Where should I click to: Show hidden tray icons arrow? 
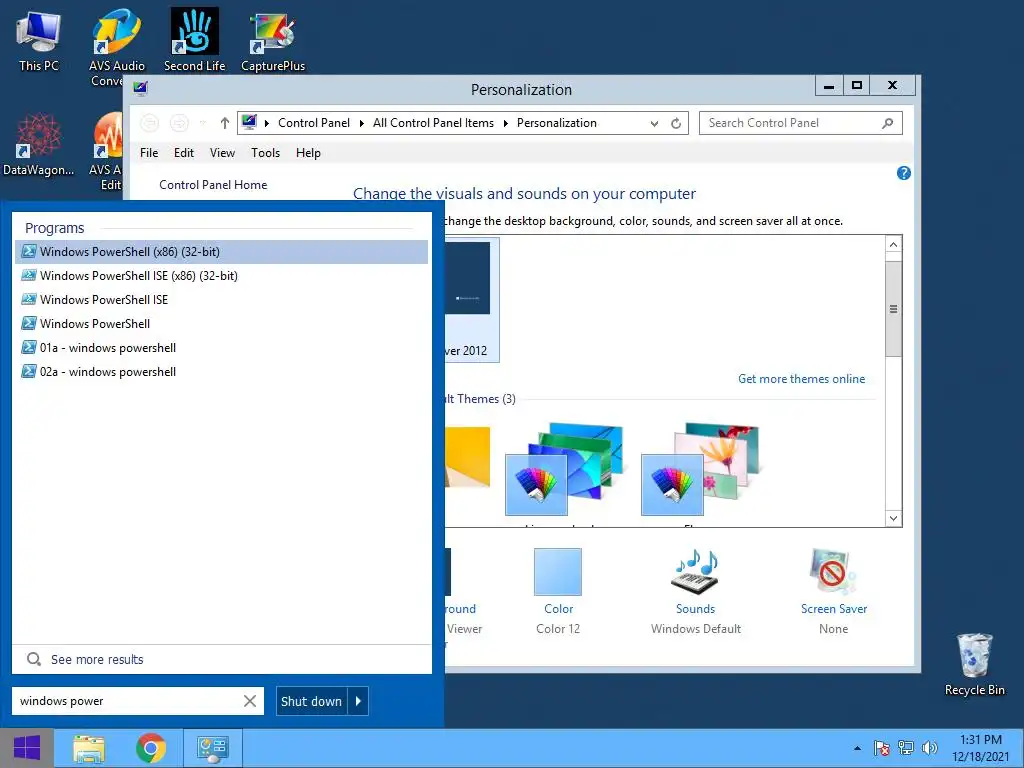point(857,748)
